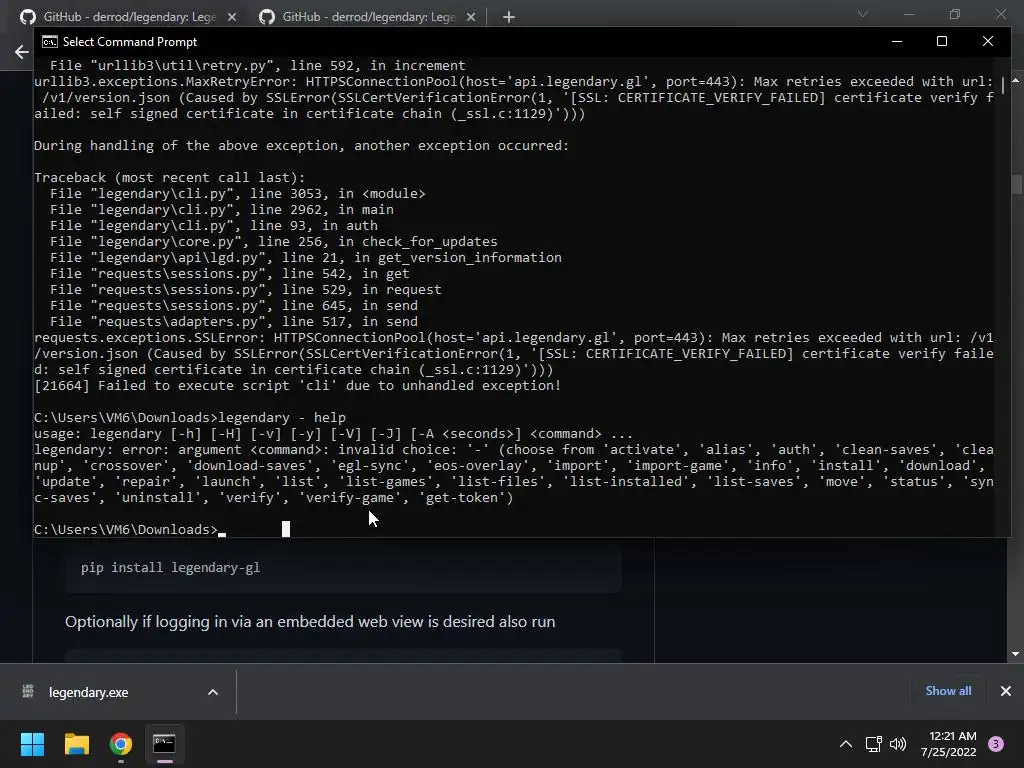Click 'Failed to execute script' error line

pos(297,385)
